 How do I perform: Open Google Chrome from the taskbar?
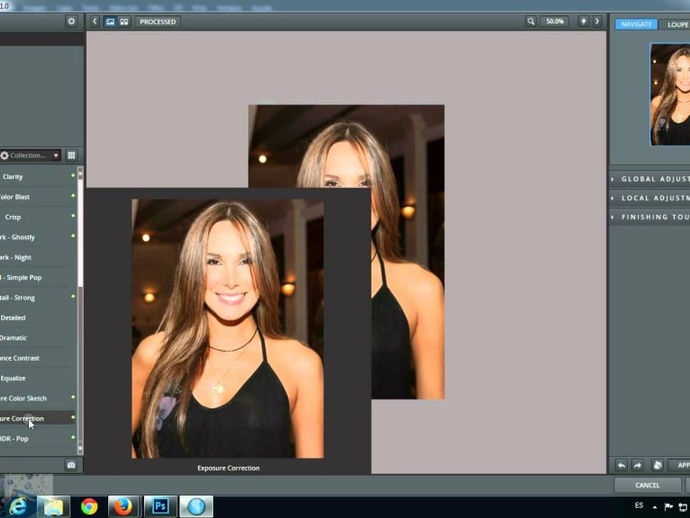89,507
